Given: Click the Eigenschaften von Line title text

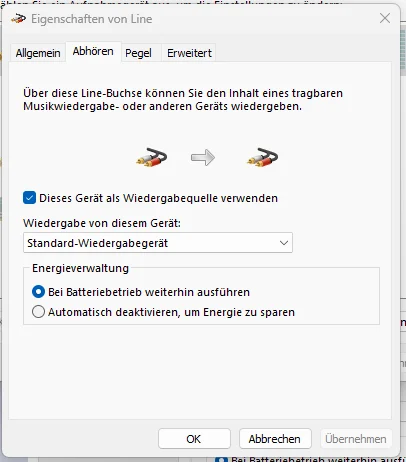Looking at the screenshot, I should (x=92, y=19).
